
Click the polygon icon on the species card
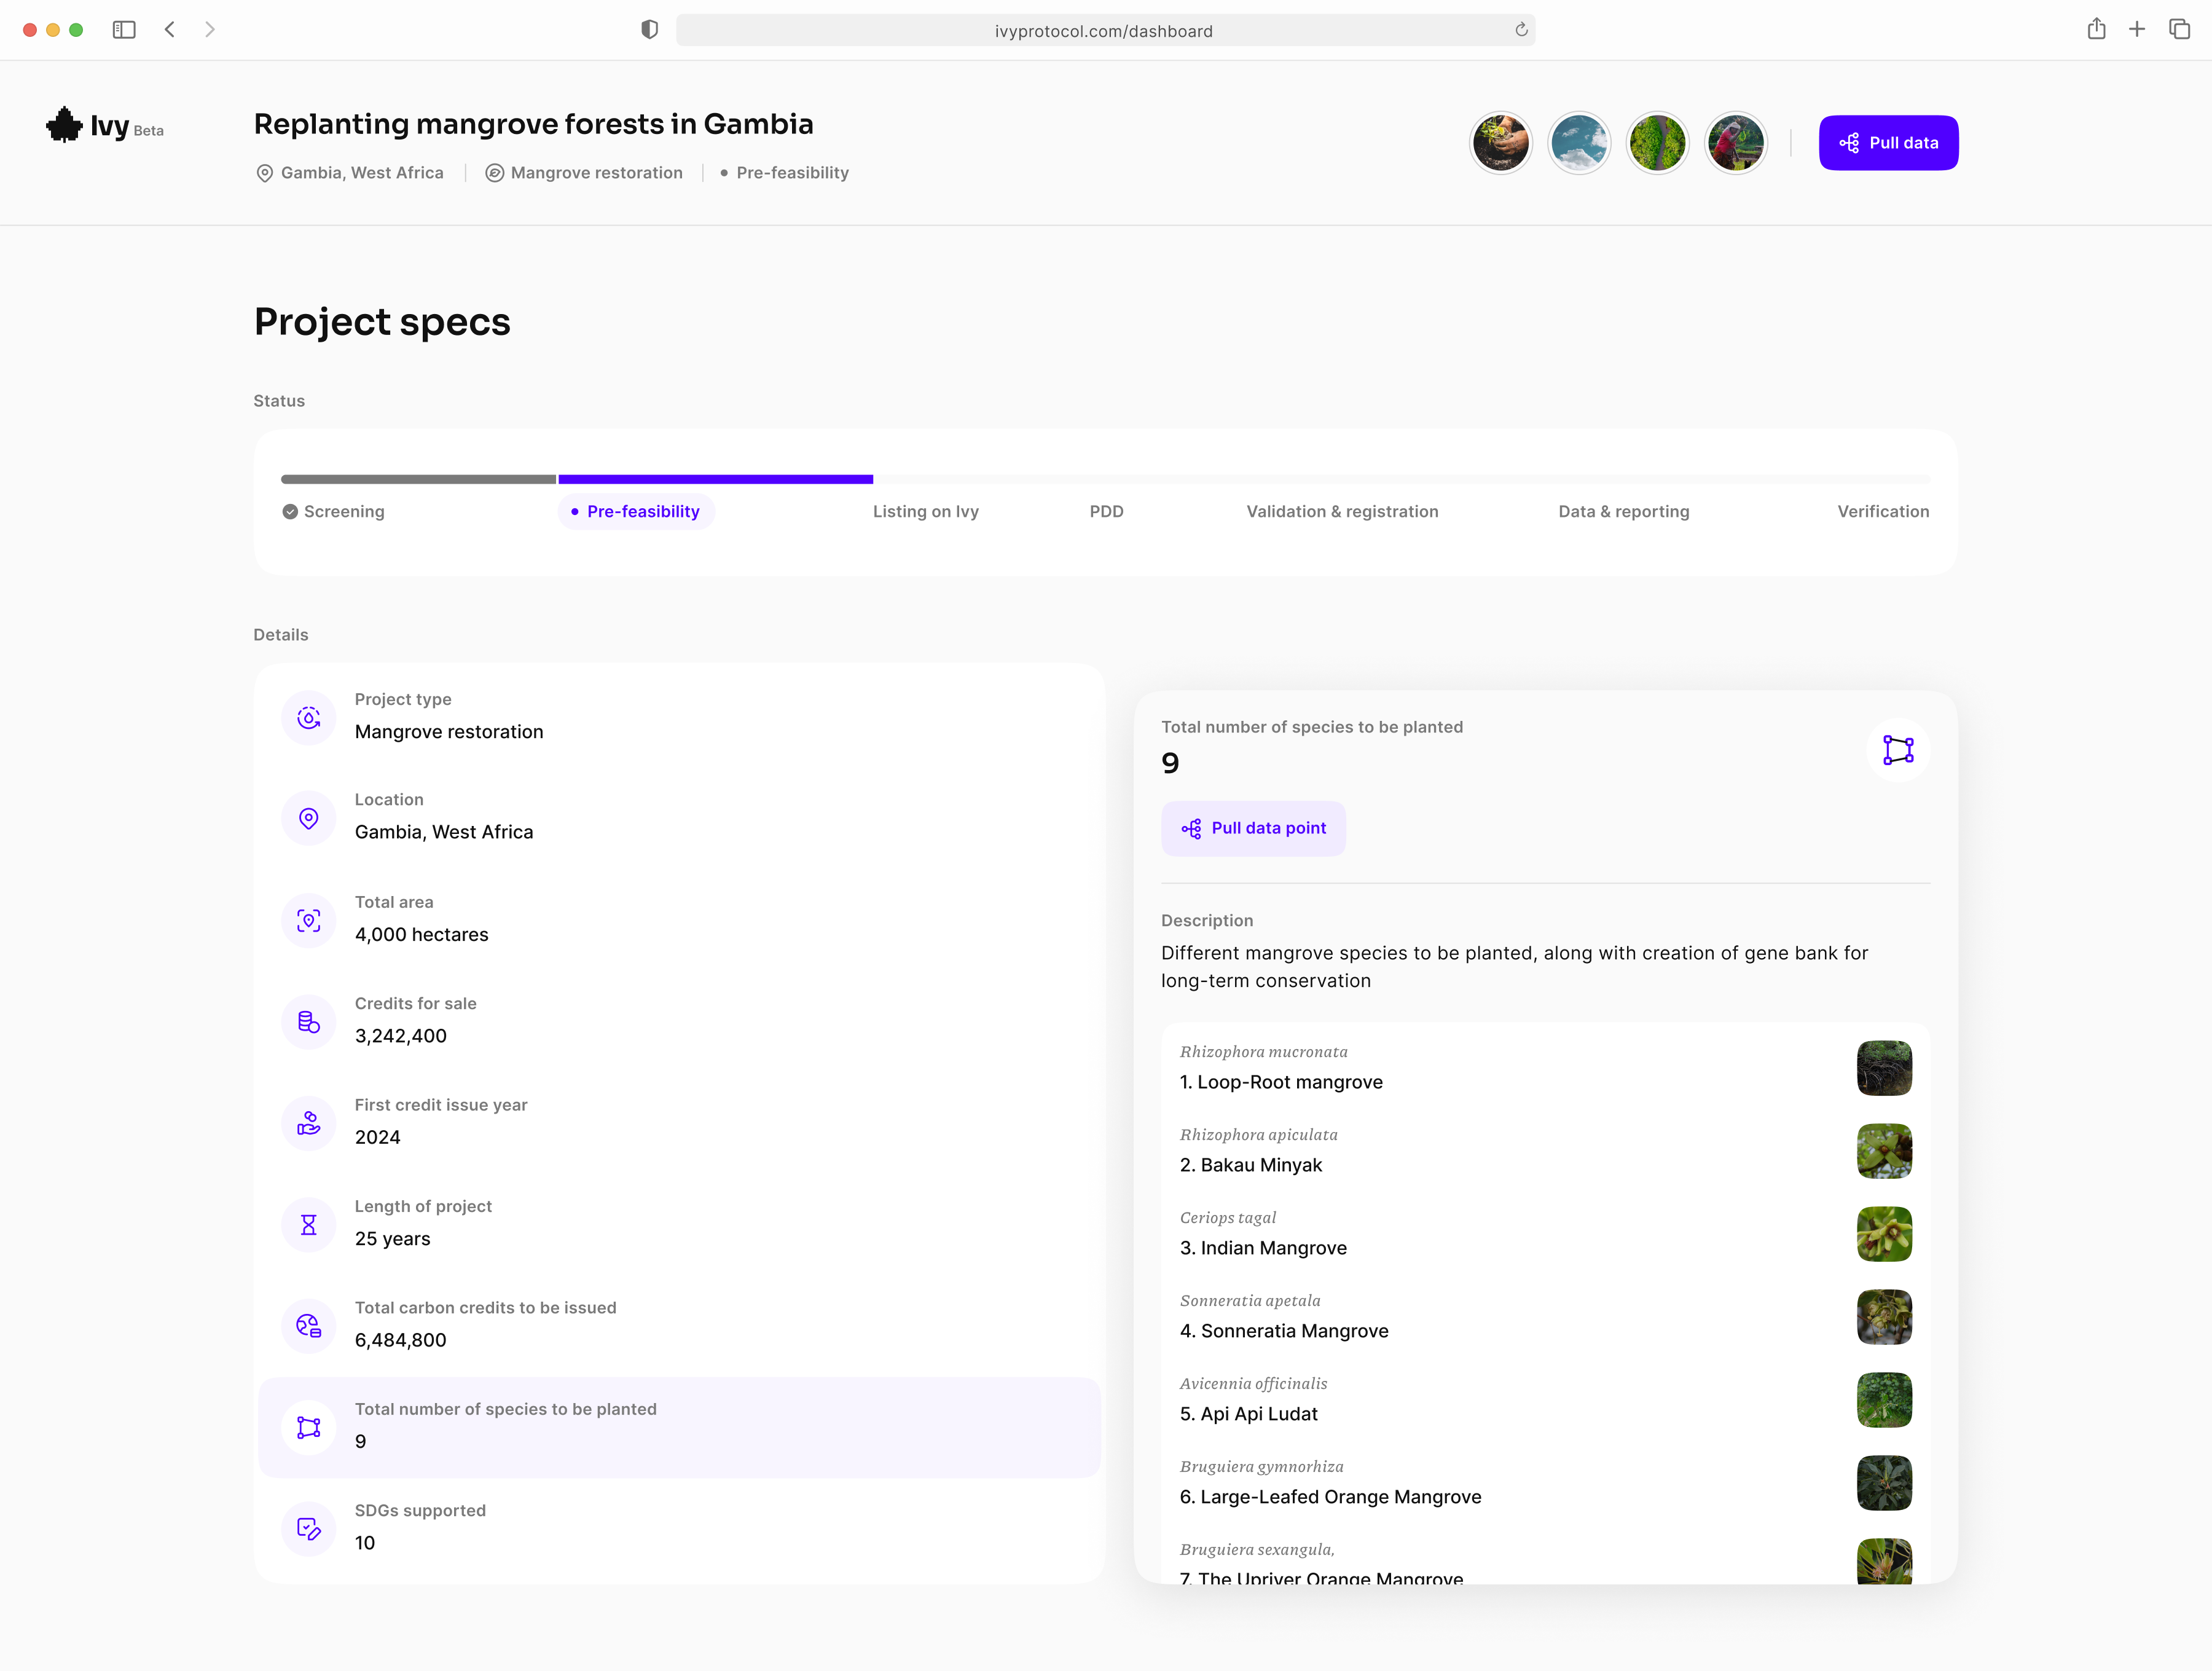point(1898,749)
